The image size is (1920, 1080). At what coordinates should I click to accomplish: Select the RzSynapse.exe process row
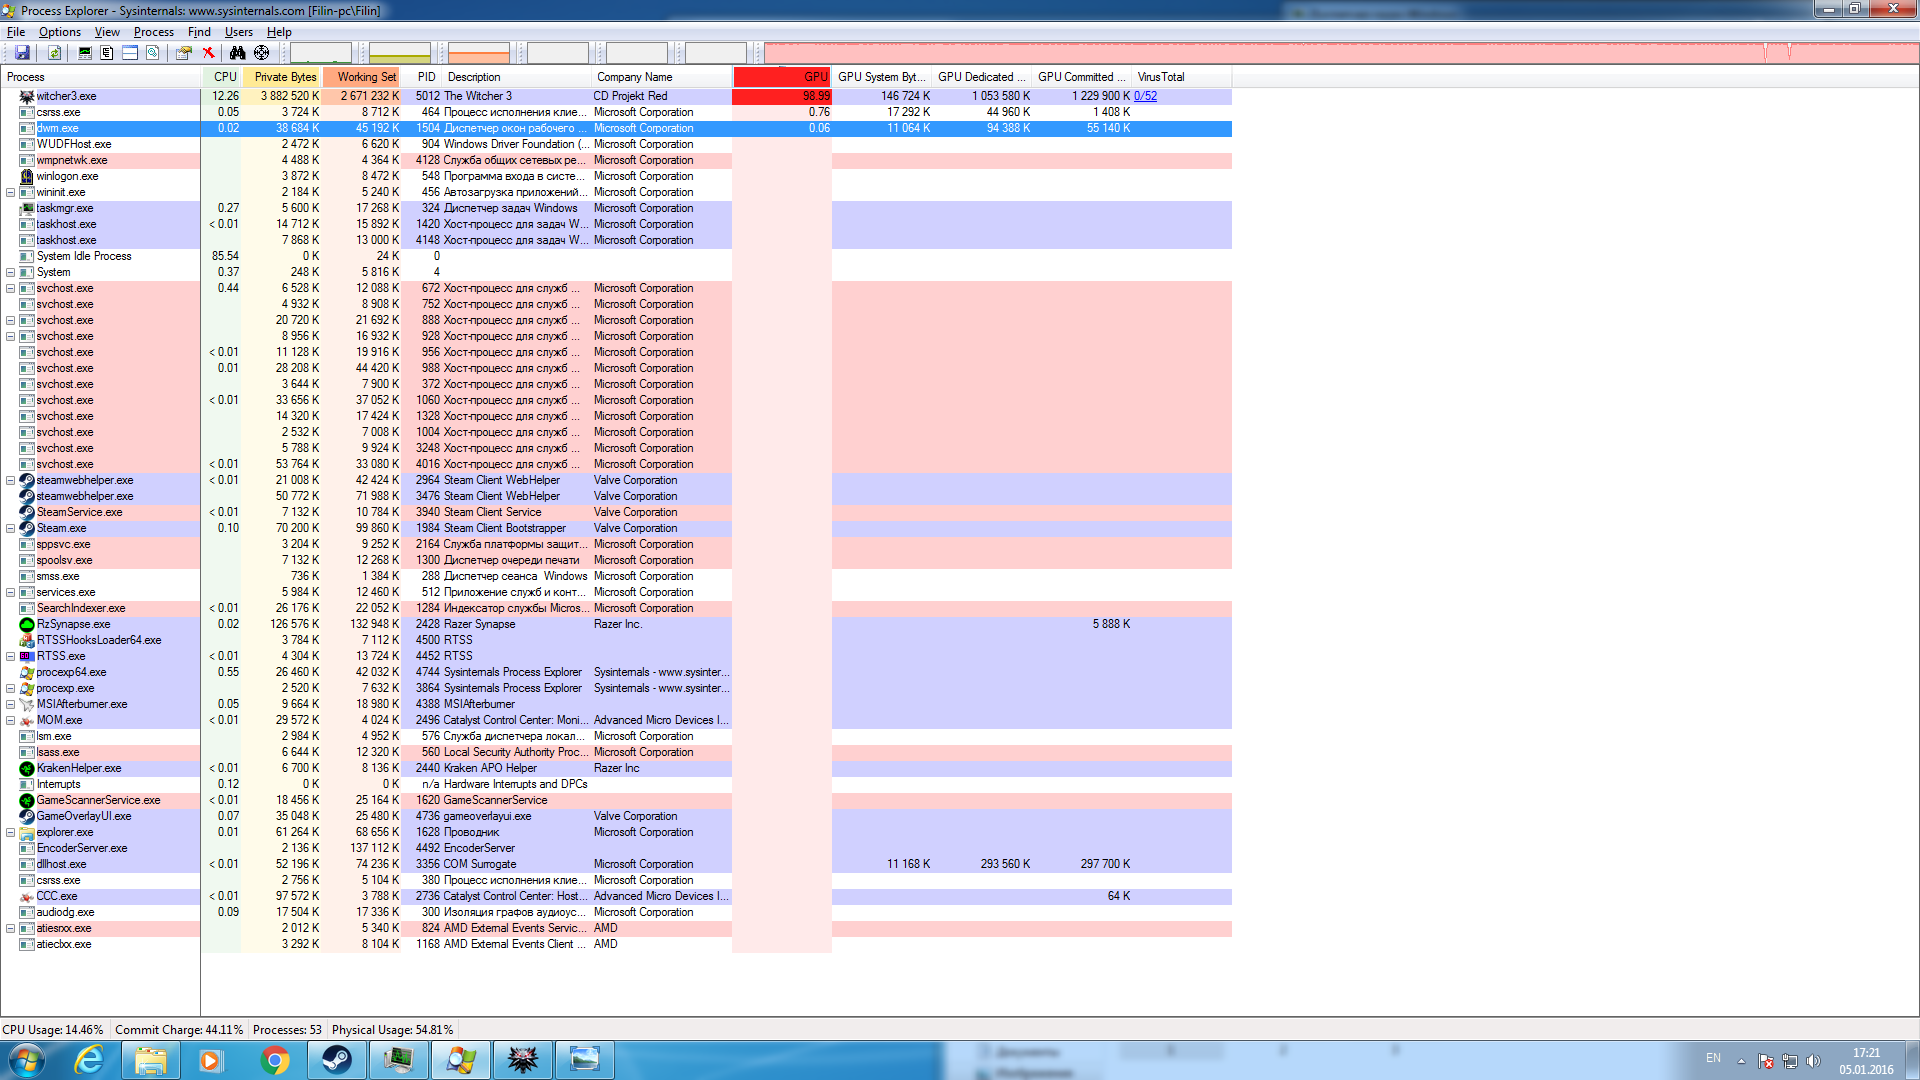click(x=73, y=624)
